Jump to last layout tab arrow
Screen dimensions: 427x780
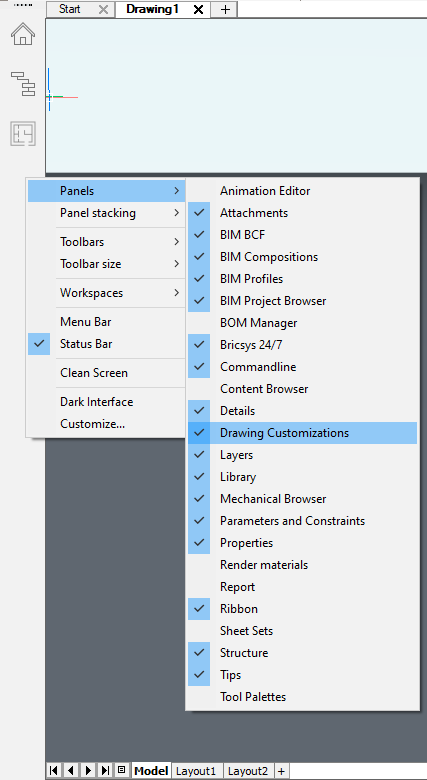tap(105, 771)
